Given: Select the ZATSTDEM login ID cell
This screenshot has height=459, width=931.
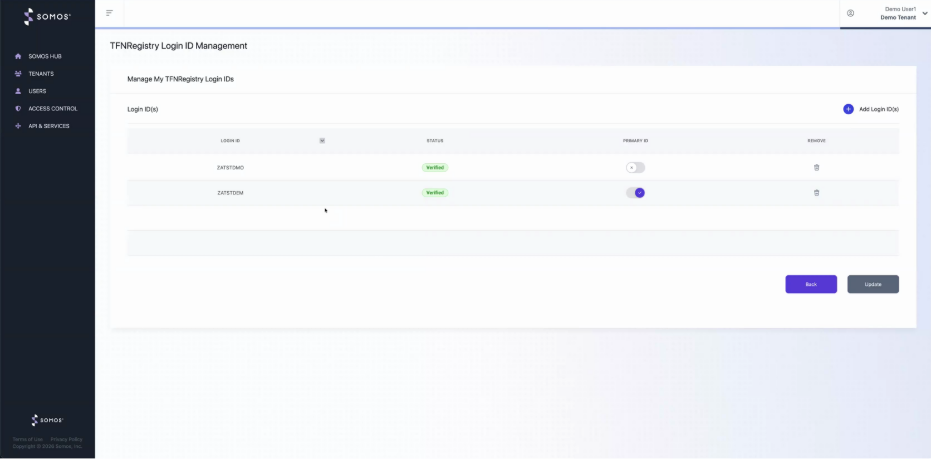Looking at the screenshot, I should click(230, 193).
